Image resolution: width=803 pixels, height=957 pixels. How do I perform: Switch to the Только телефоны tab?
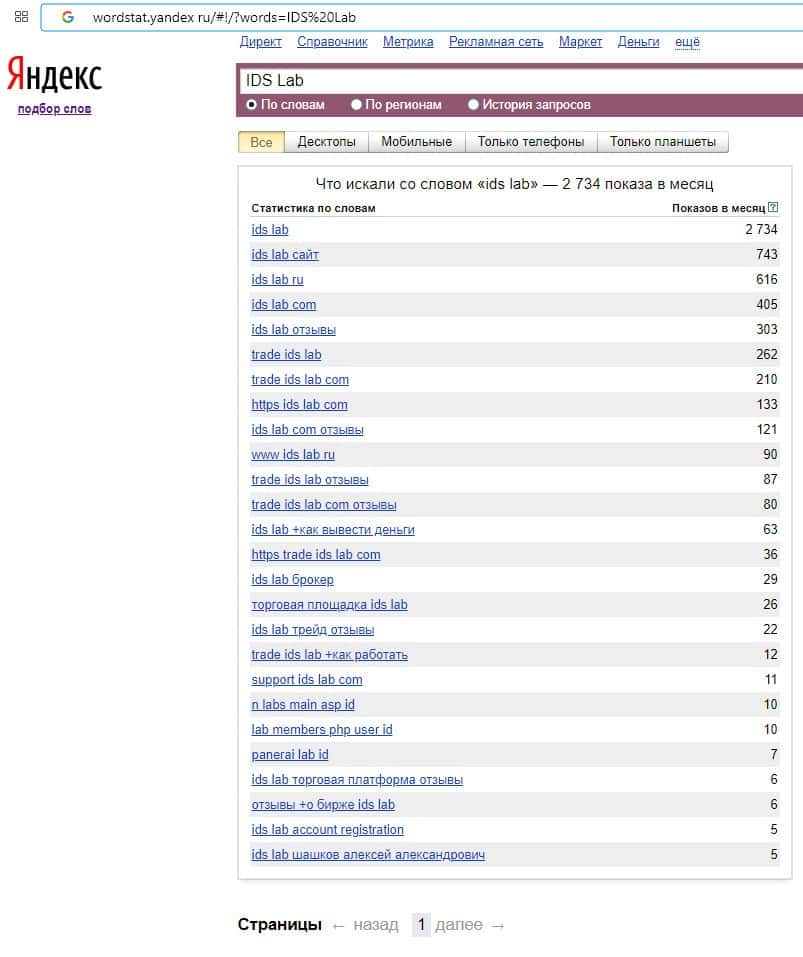pos(531,142)
